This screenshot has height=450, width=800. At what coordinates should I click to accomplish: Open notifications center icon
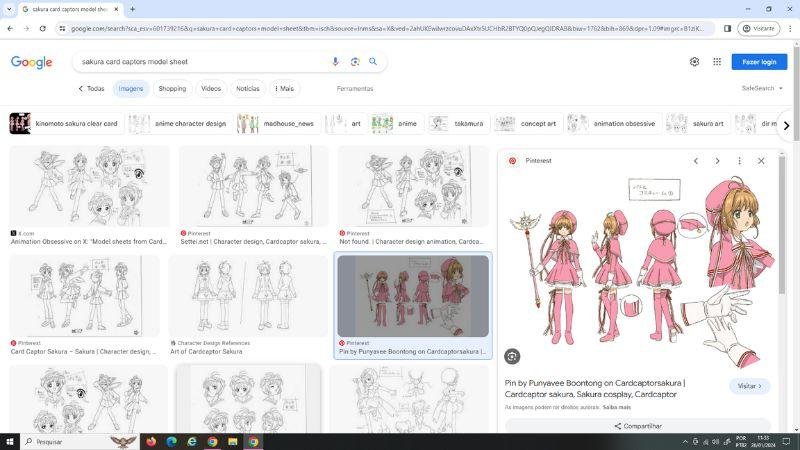pos(786,442)
